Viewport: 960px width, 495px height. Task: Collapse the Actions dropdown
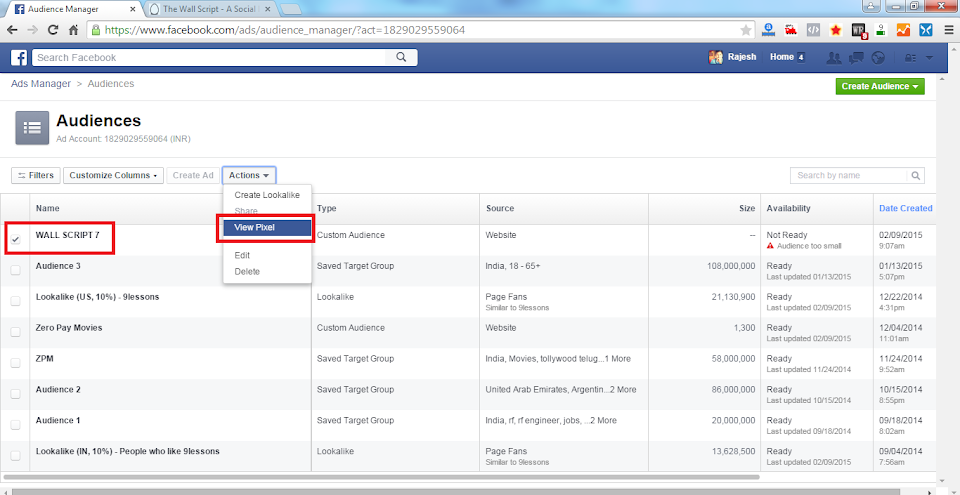click(249, 175)
